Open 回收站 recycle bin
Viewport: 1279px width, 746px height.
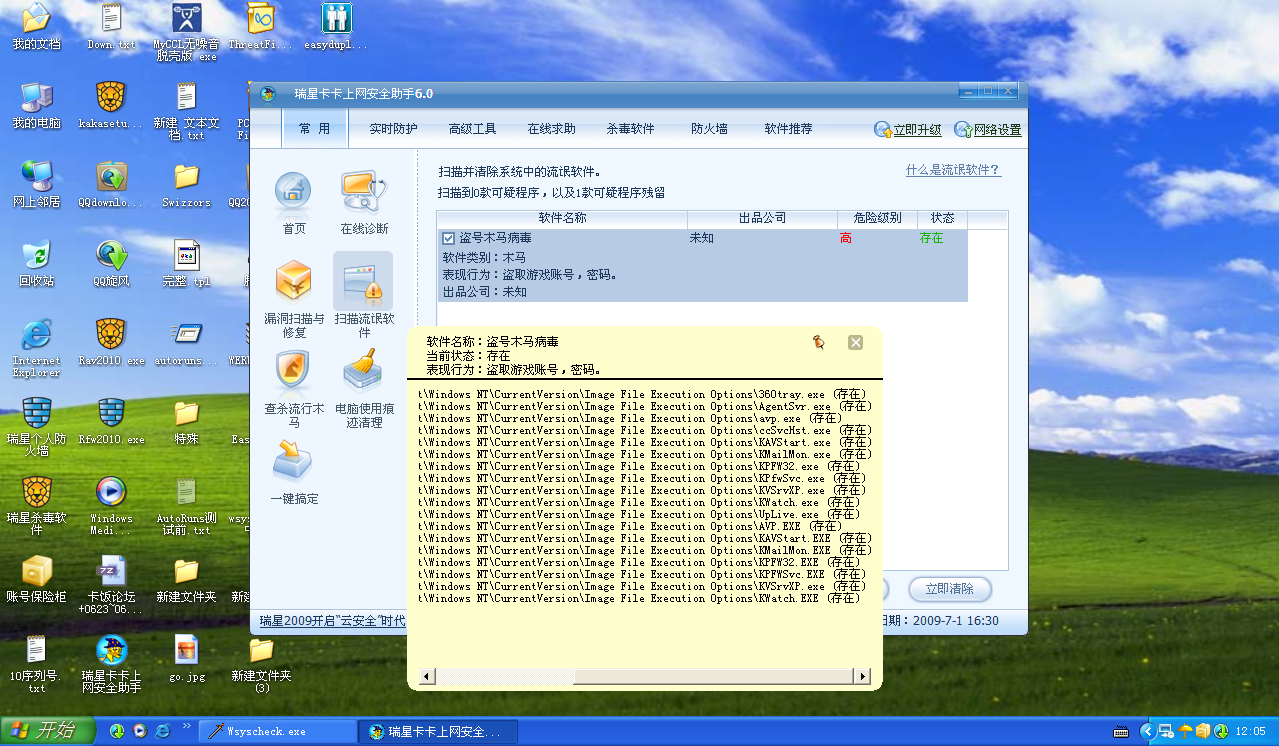point(36,262)
